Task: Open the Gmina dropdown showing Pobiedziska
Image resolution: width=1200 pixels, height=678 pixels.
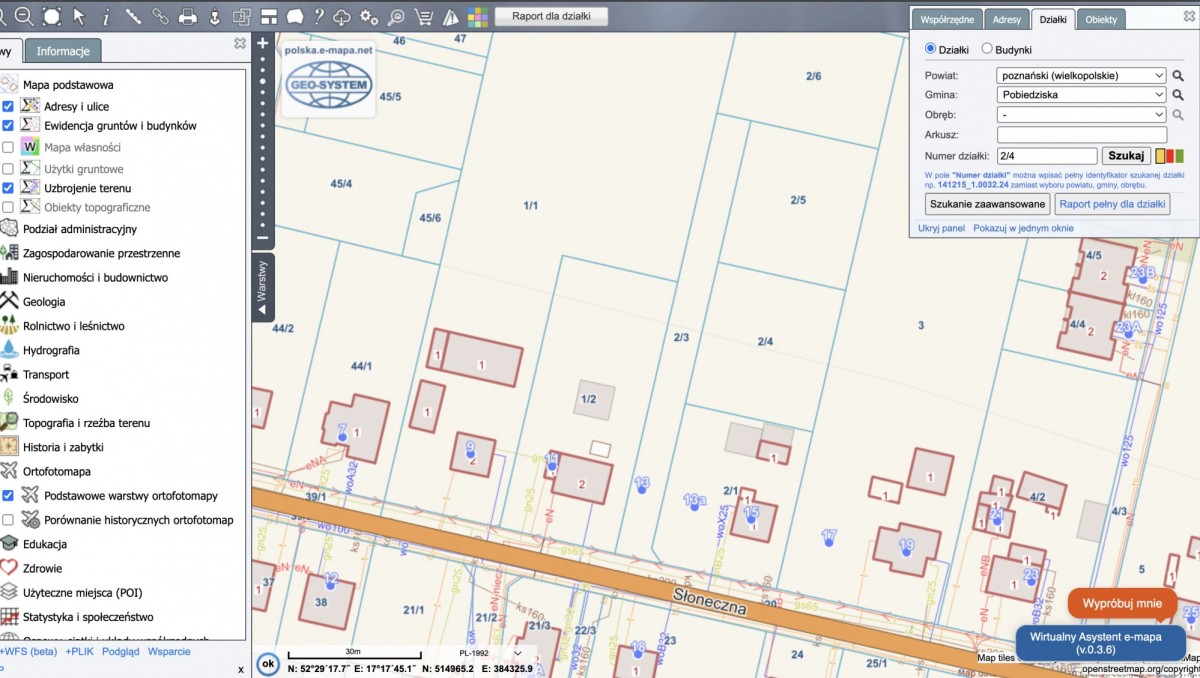Action: tap(1082, 95)
